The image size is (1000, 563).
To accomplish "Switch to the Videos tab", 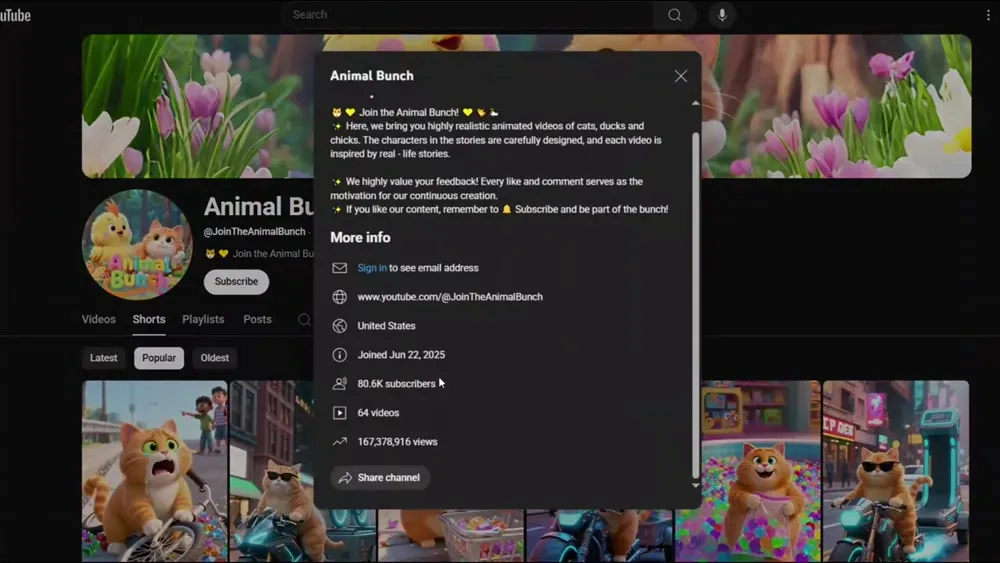I will (99, 320).
